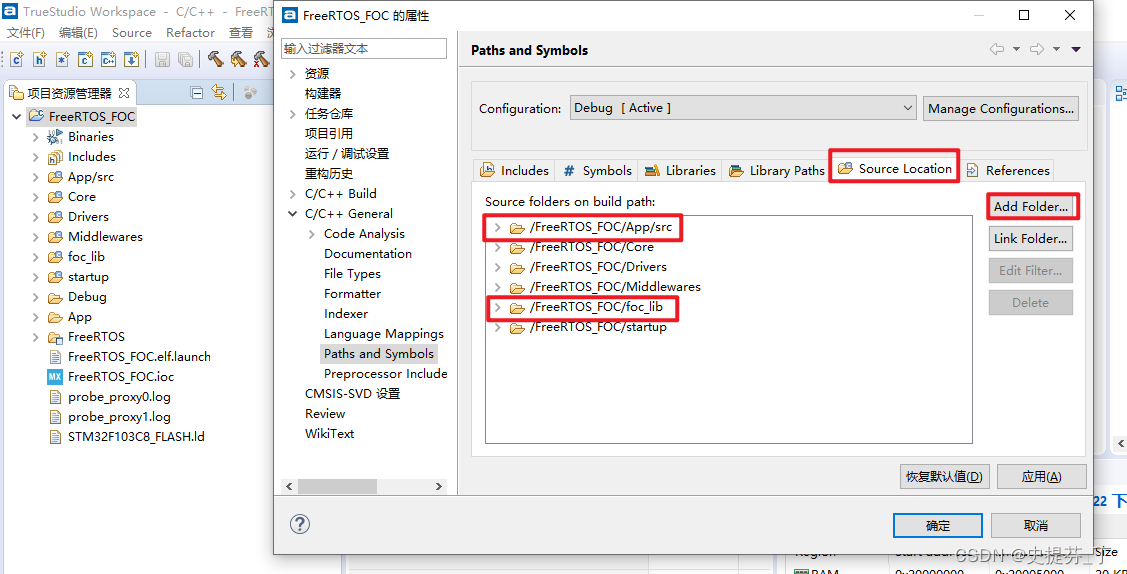
Task: Switch to the Symbols tab
Action: coord(597,170)
